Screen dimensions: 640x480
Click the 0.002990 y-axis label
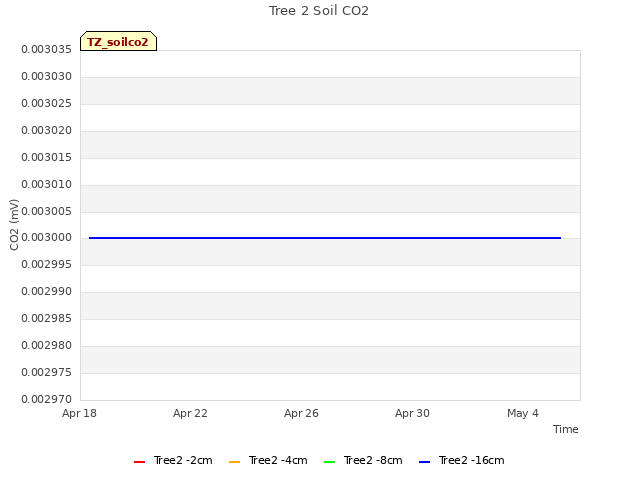point(47,291)
